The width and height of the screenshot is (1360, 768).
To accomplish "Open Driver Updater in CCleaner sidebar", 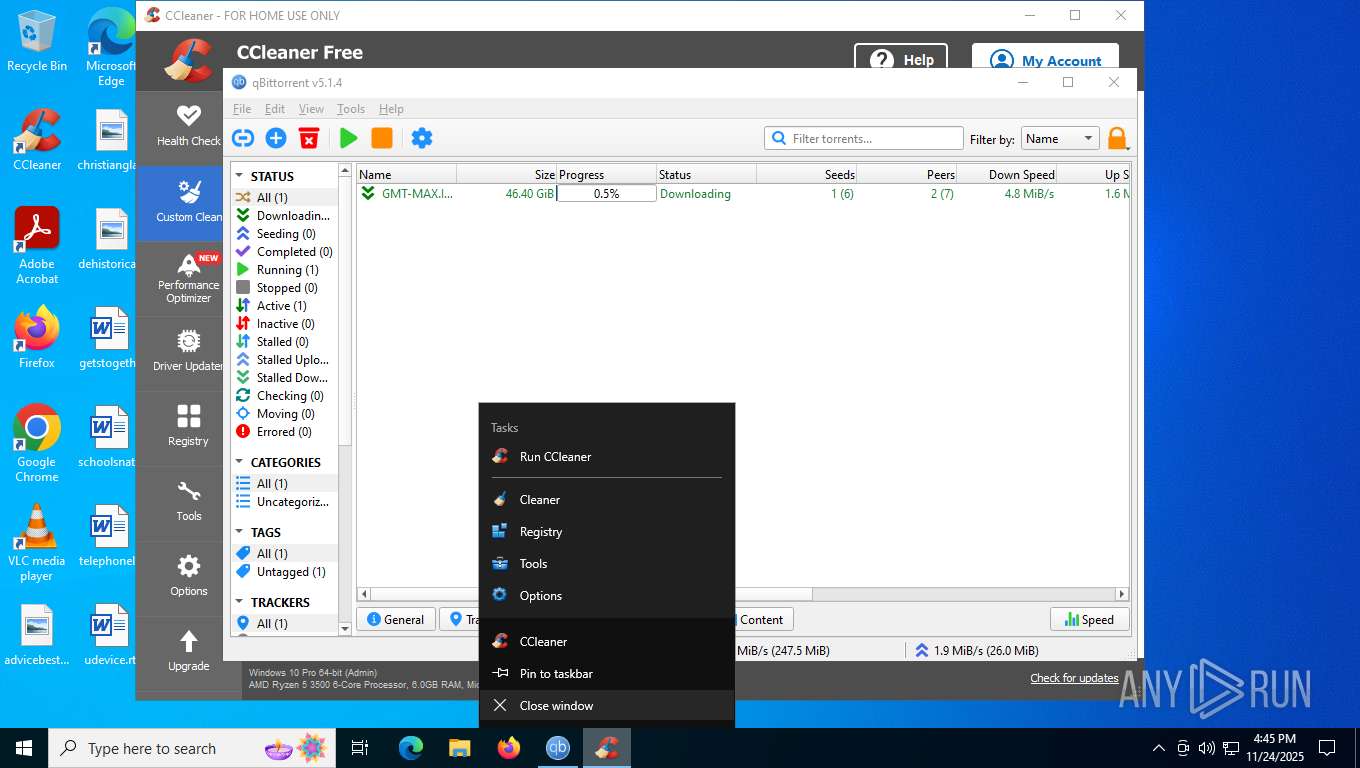I will click(x=188, y=353).
